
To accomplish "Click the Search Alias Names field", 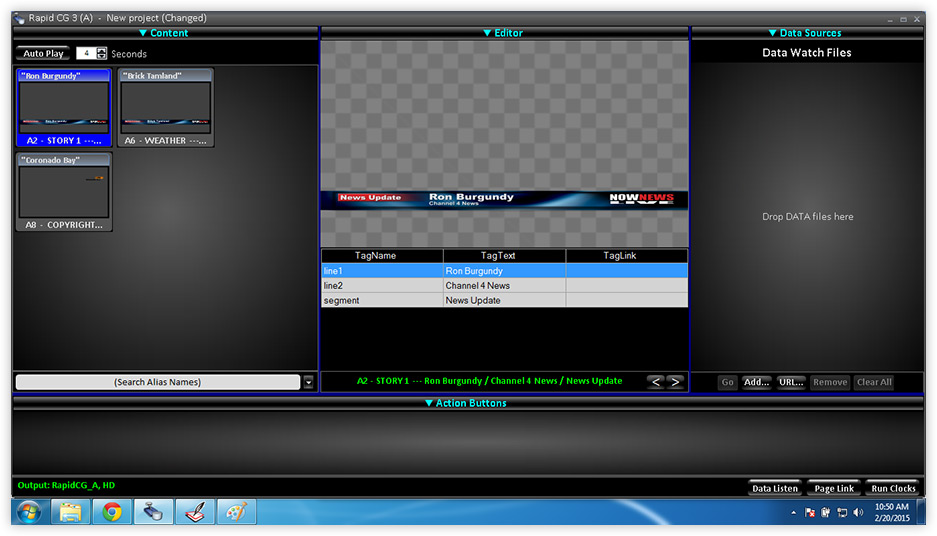I will (x=158, y=382).
